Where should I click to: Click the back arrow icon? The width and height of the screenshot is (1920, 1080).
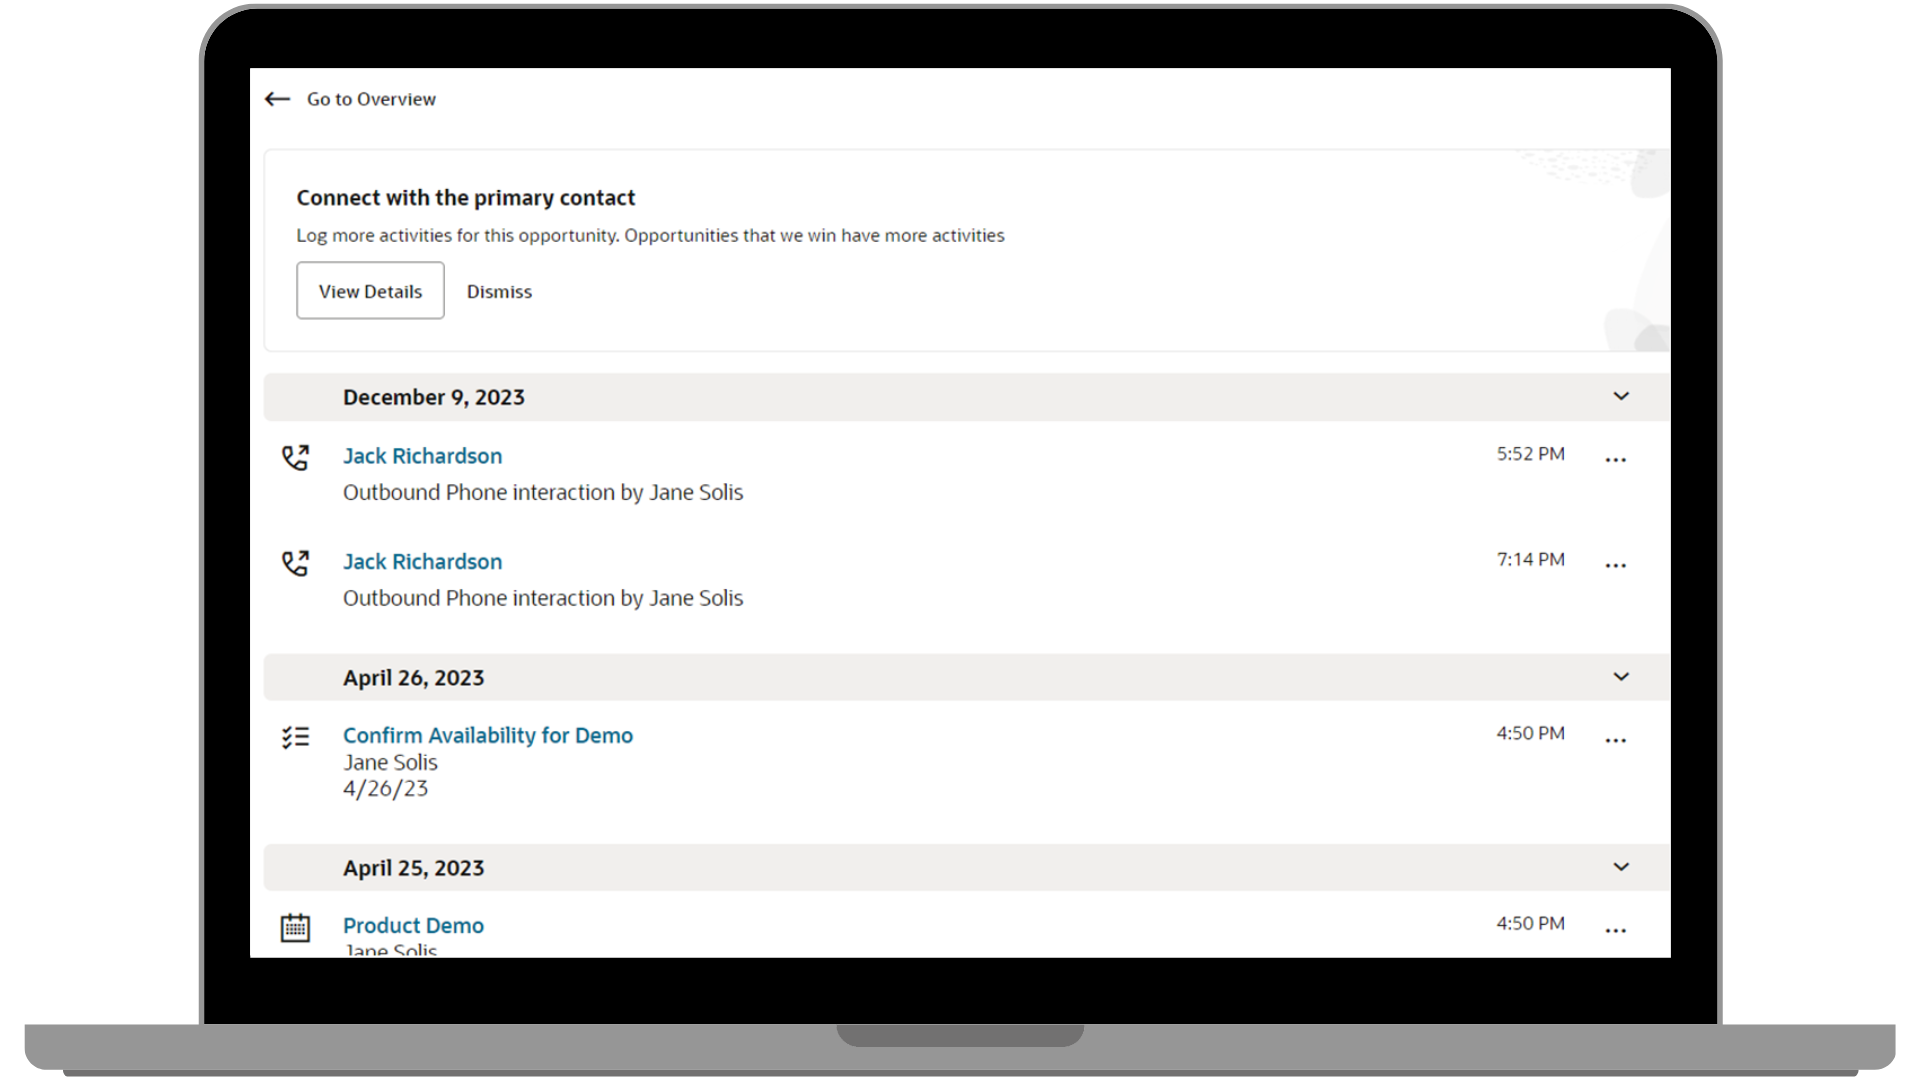(x=277, y=99)
